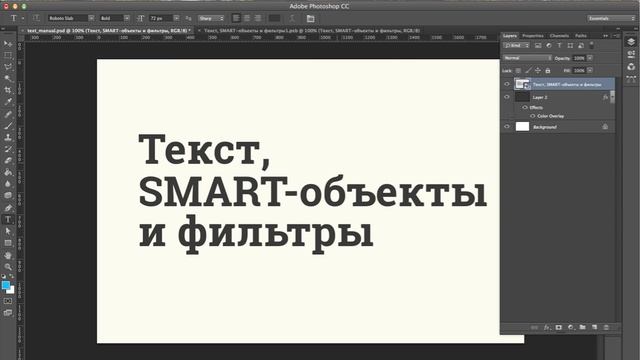Viewport: 640px width, 360px height.
Task: Open the Sharp anti-aliasing dropdown
Action: (x=211, y=18)
